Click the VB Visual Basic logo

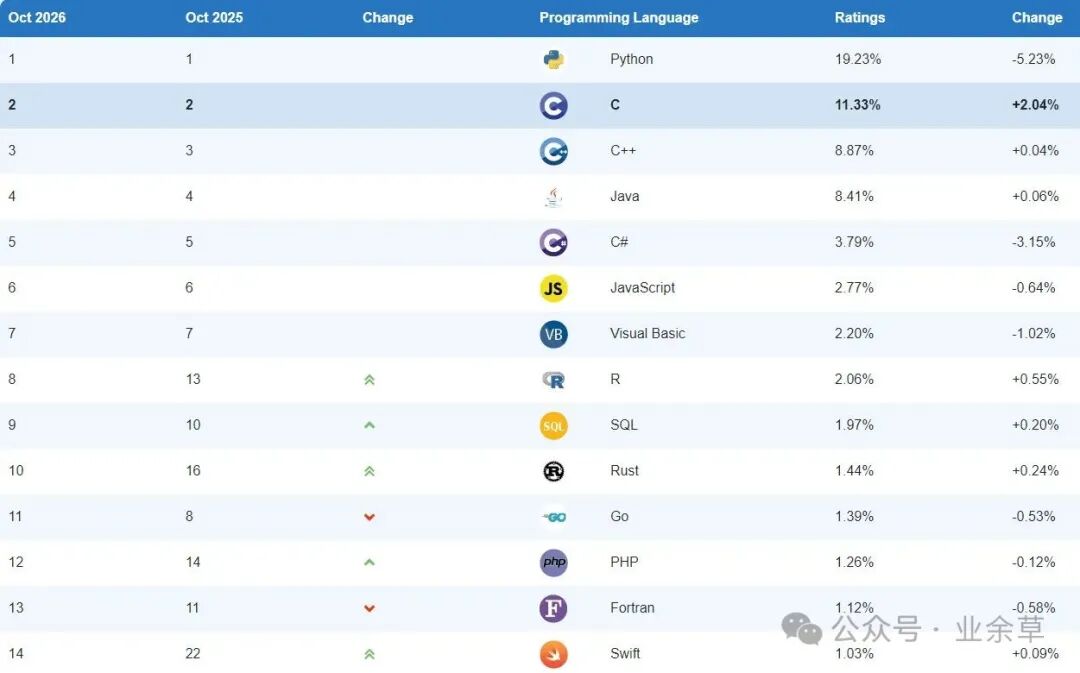tap(553, 334)
